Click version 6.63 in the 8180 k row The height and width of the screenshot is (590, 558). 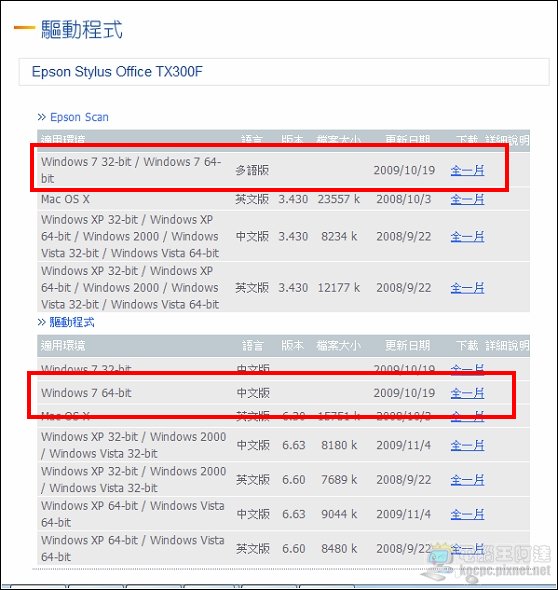tap(293, 446)
